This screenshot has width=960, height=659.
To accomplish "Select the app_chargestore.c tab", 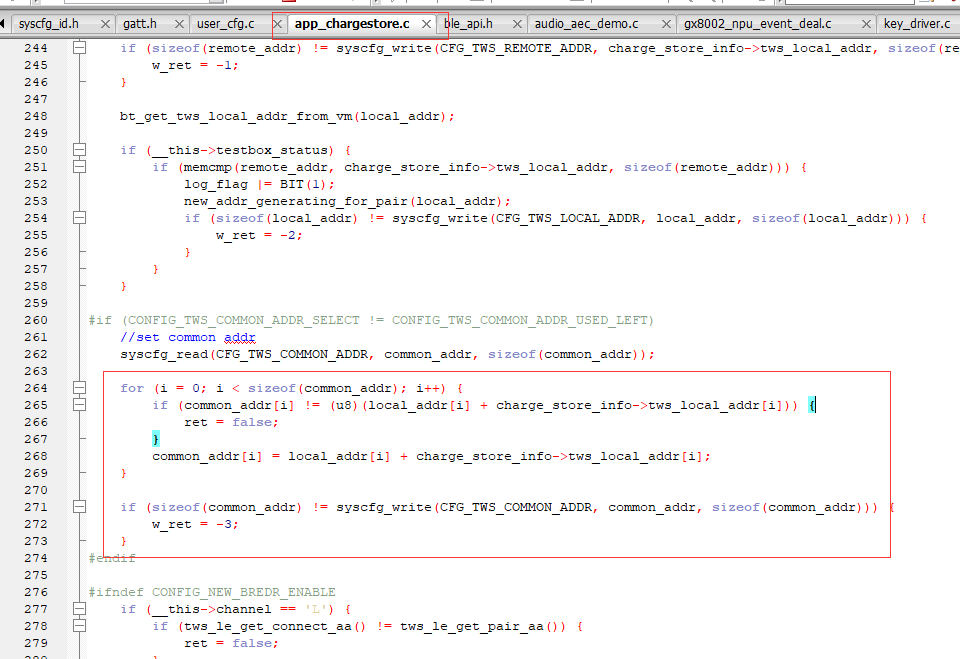I will [x=352, y=24].
